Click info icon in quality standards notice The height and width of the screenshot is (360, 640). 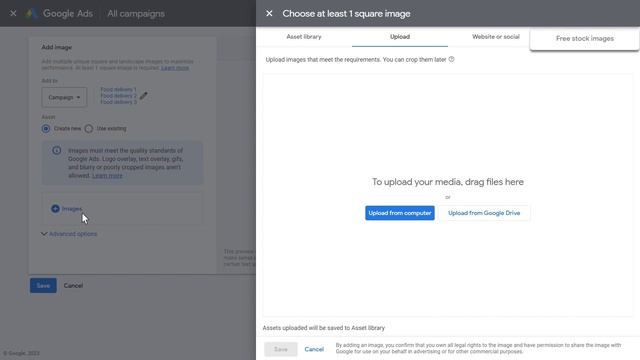pos(57,151)
